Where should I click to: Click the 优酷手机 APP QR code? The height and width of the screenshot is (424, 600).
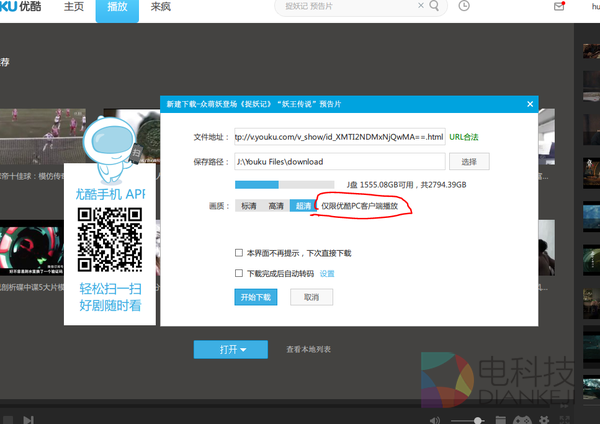[x=110, y=240]
